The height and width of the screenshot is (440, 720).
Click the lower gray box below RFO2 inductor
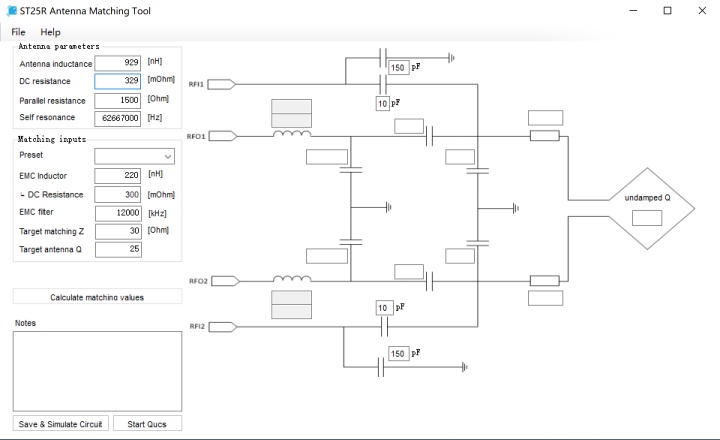coord(292,311)
